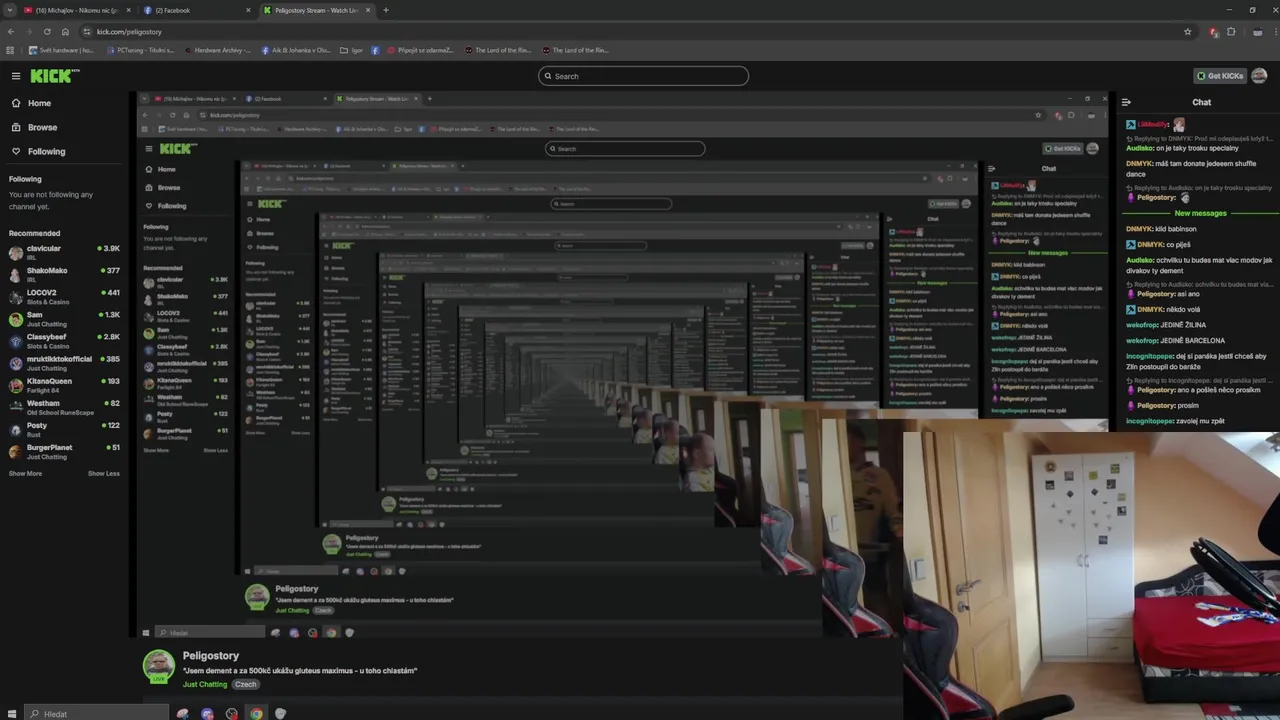Image resolution: width=1280 pixels, height=720 pixels.
Task: Click chat message 'někdo volá'
Action: pyautogui.click(x=1184, y=310)
